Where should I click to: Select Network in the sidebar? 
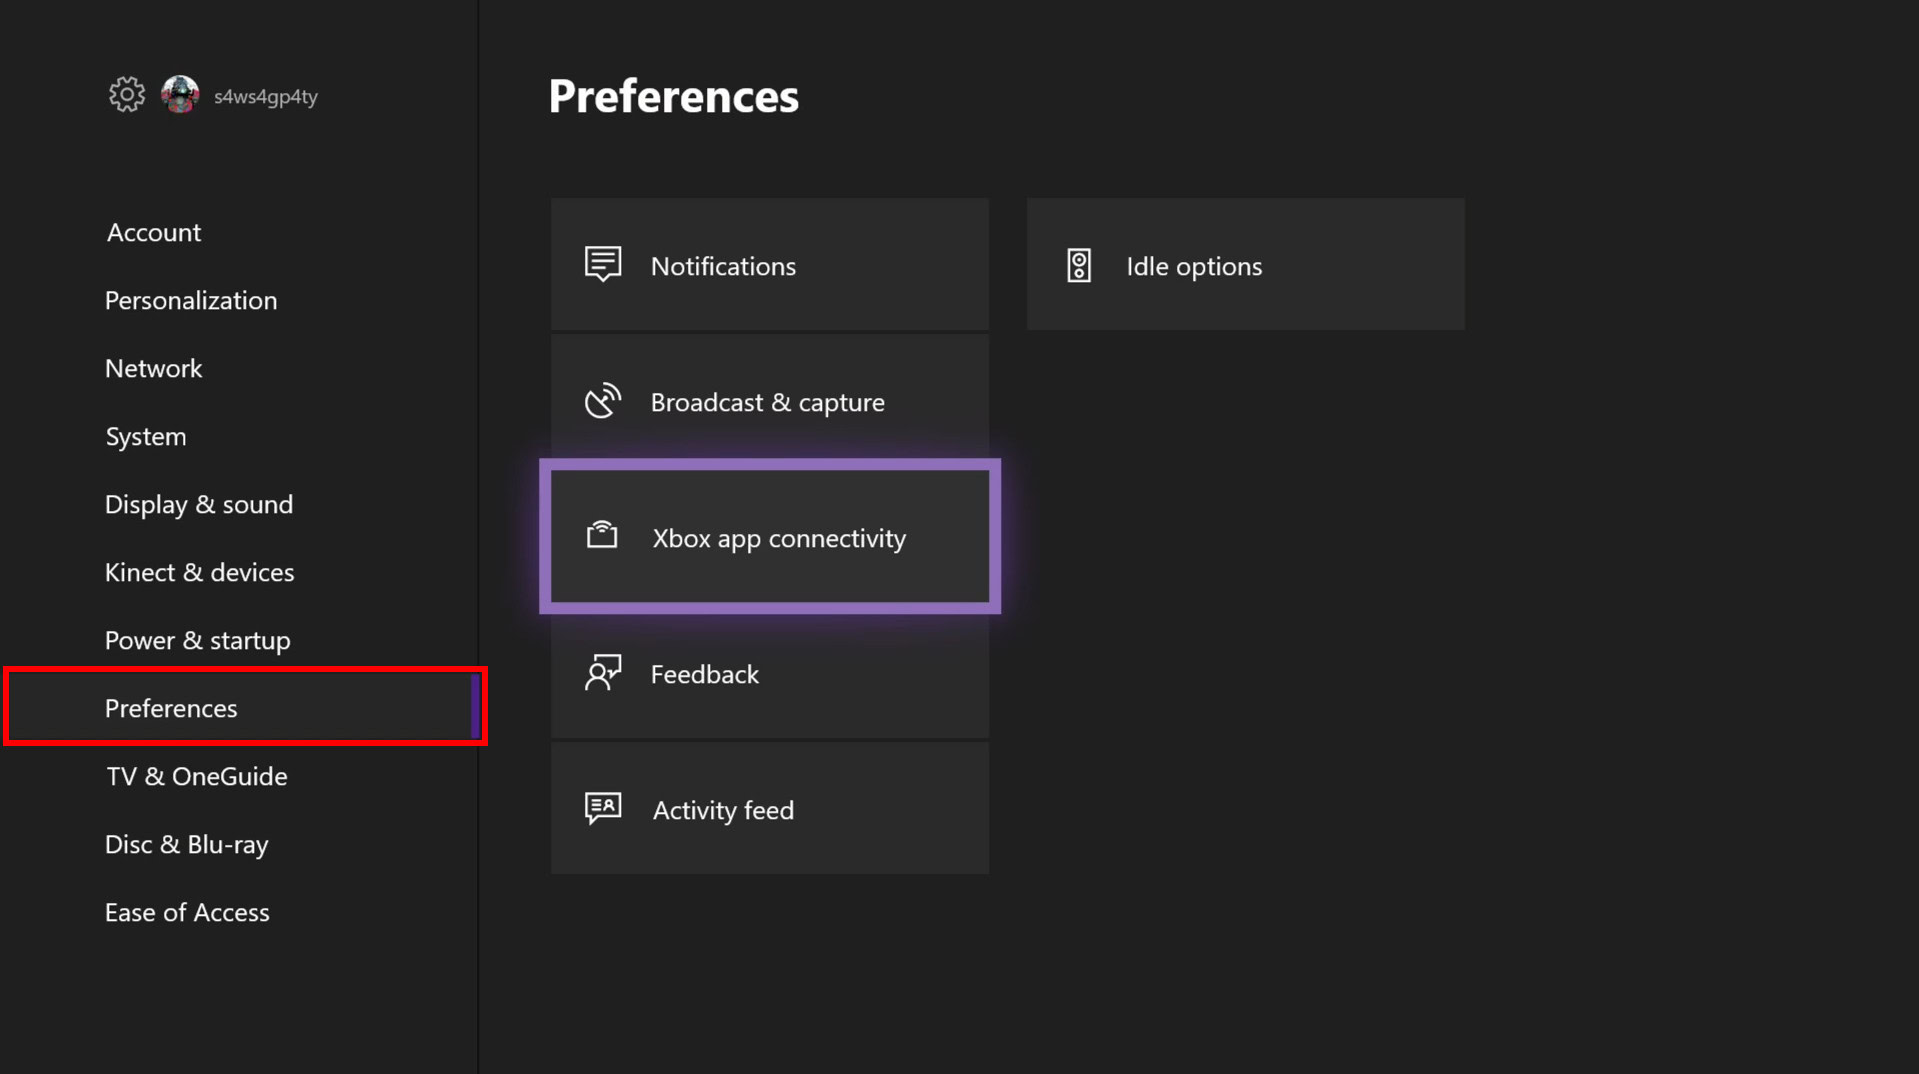[154, 368]
